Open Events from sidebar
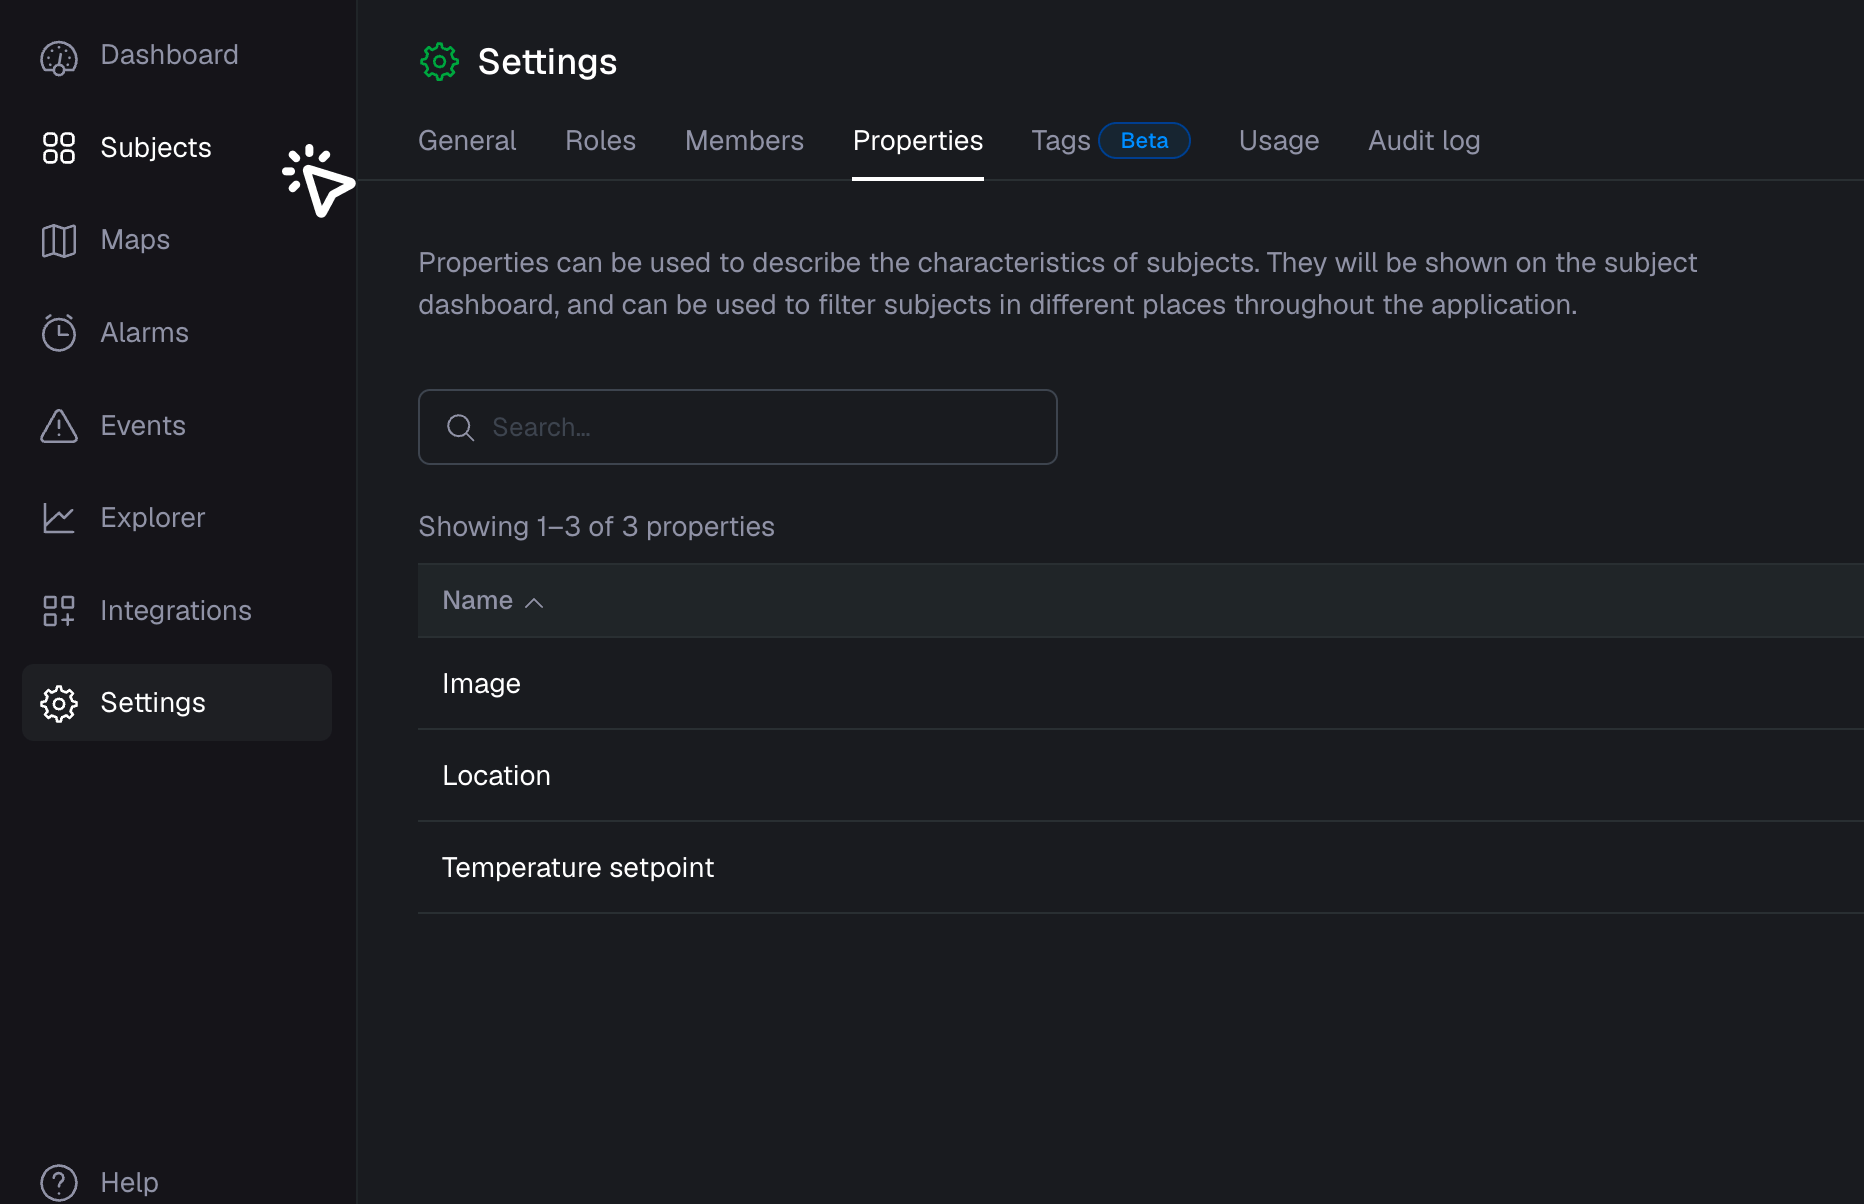 point(143,426)
